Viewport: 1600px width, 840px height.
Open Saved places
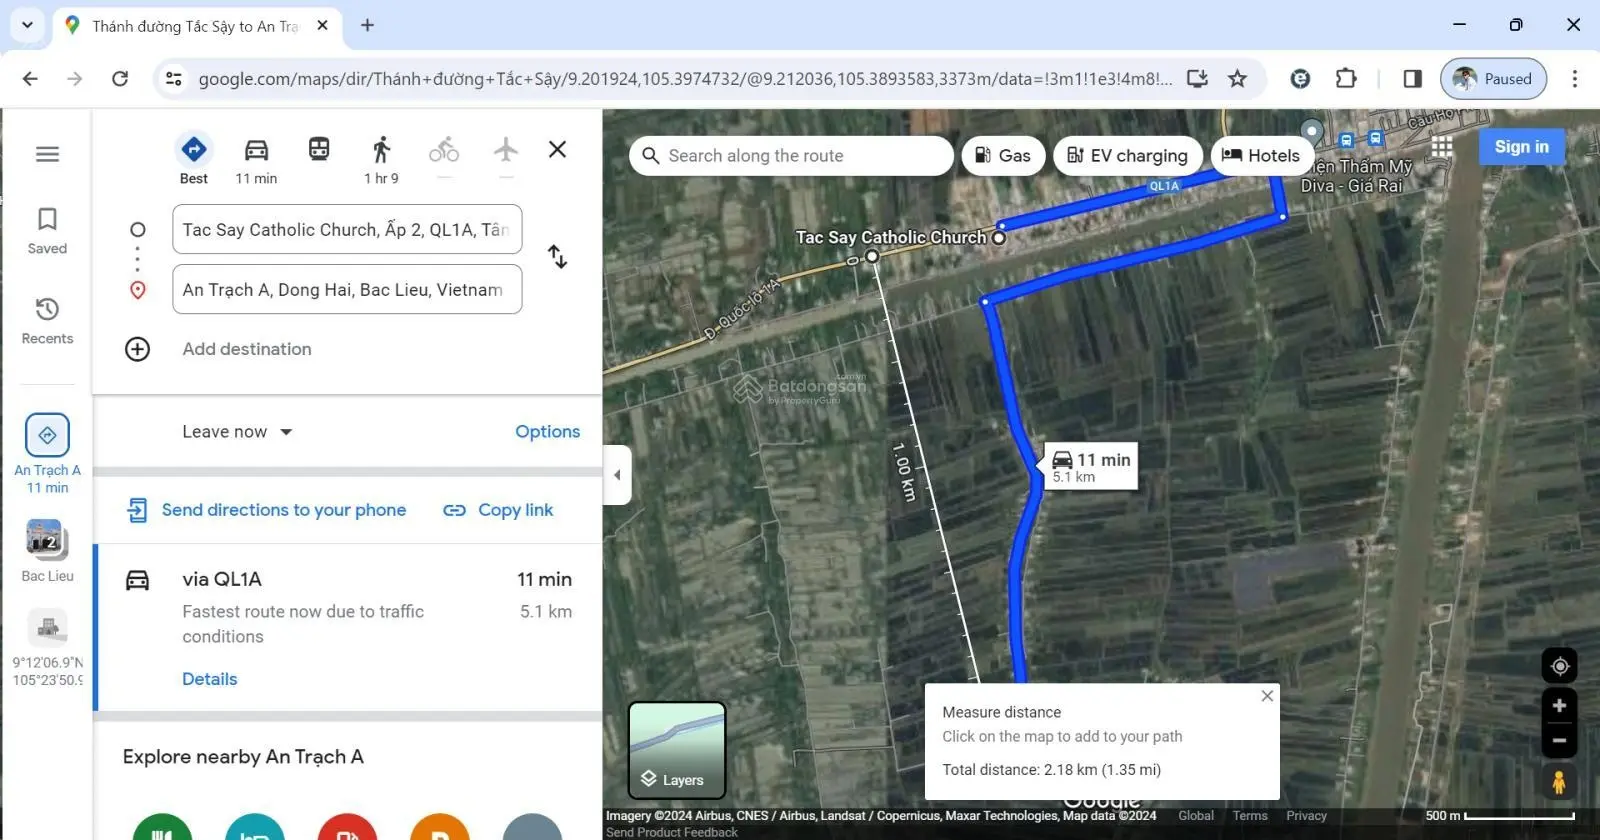pos(47,231)
